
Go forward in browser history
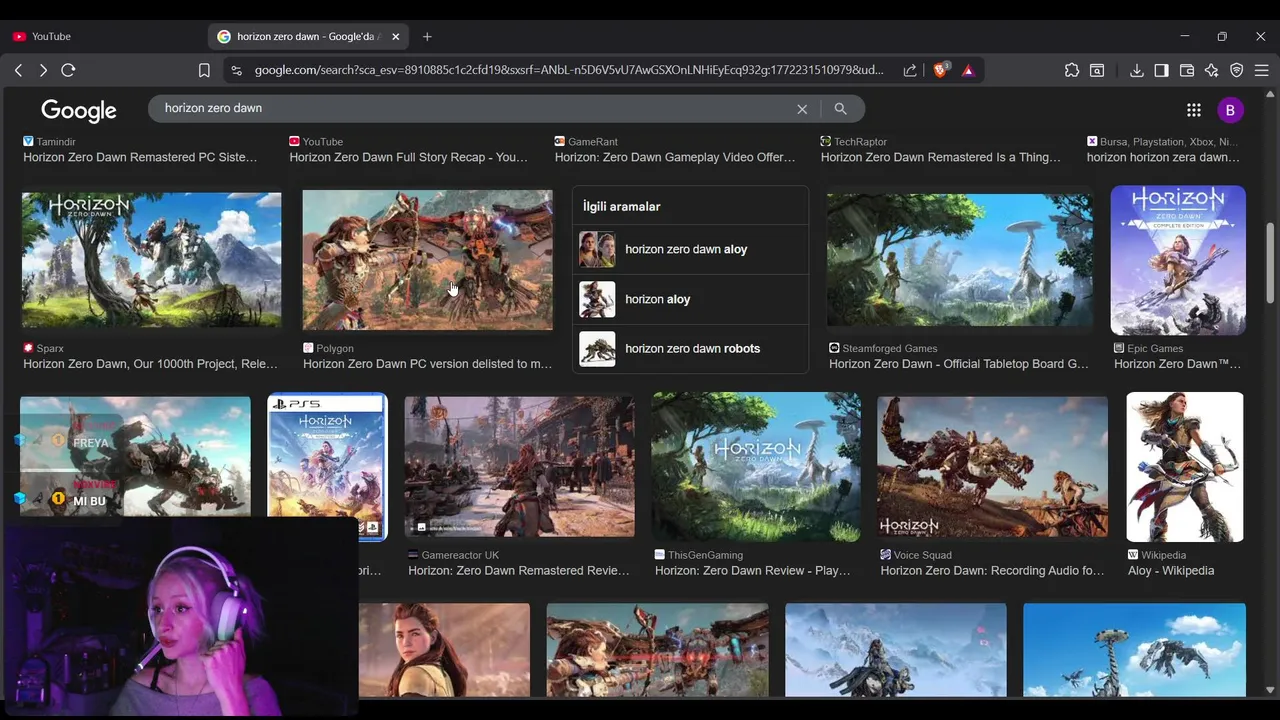43,70
